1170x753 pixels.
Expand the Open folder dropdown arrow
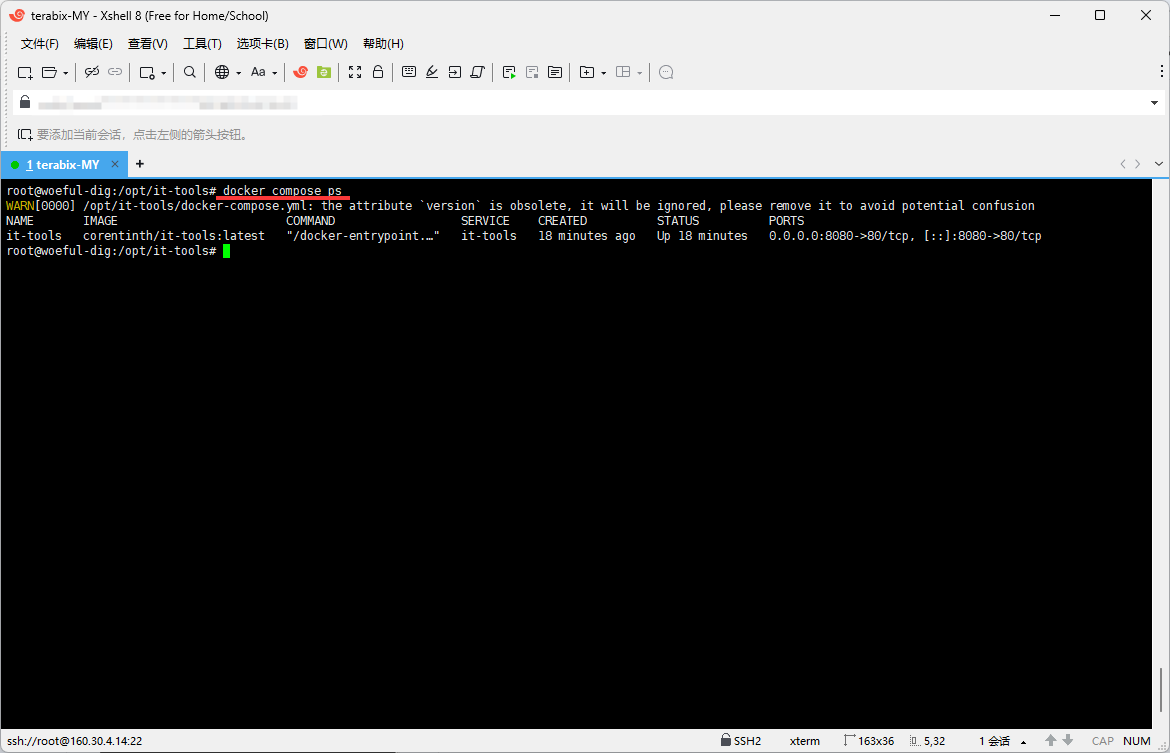[x=66, y=73]
